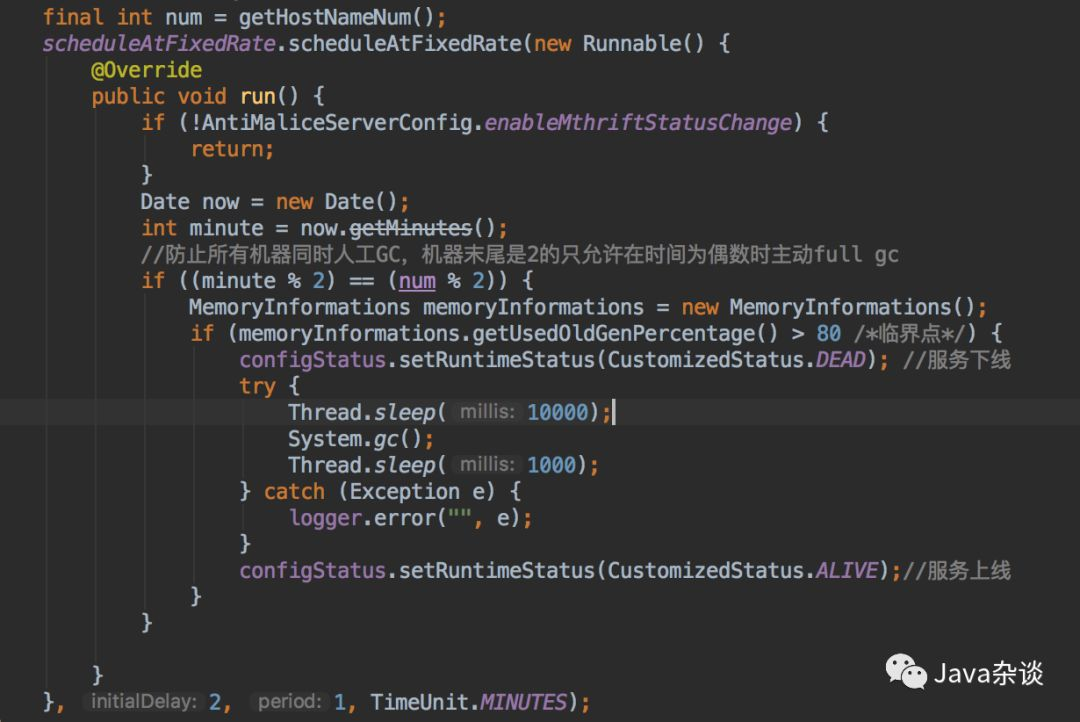The height and width of the screenshot is (722, 1080).
Task: Click the getHostNameNum() method call
Action: tap(336, 17)
